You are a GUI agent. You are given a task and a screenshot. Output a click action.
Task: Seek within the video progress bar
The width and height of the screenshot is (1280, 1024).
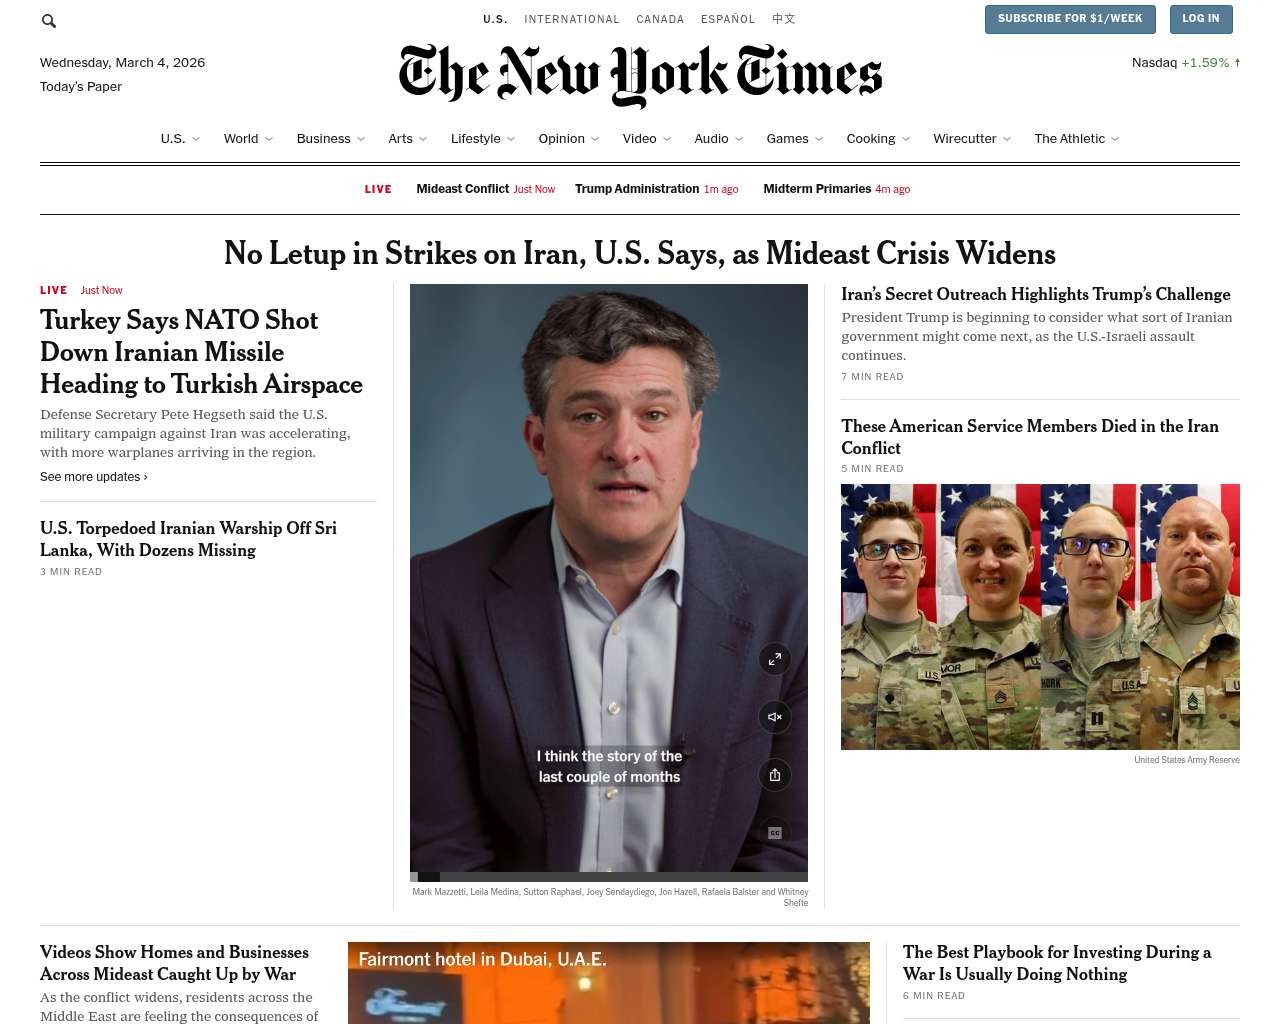(609, 877)
